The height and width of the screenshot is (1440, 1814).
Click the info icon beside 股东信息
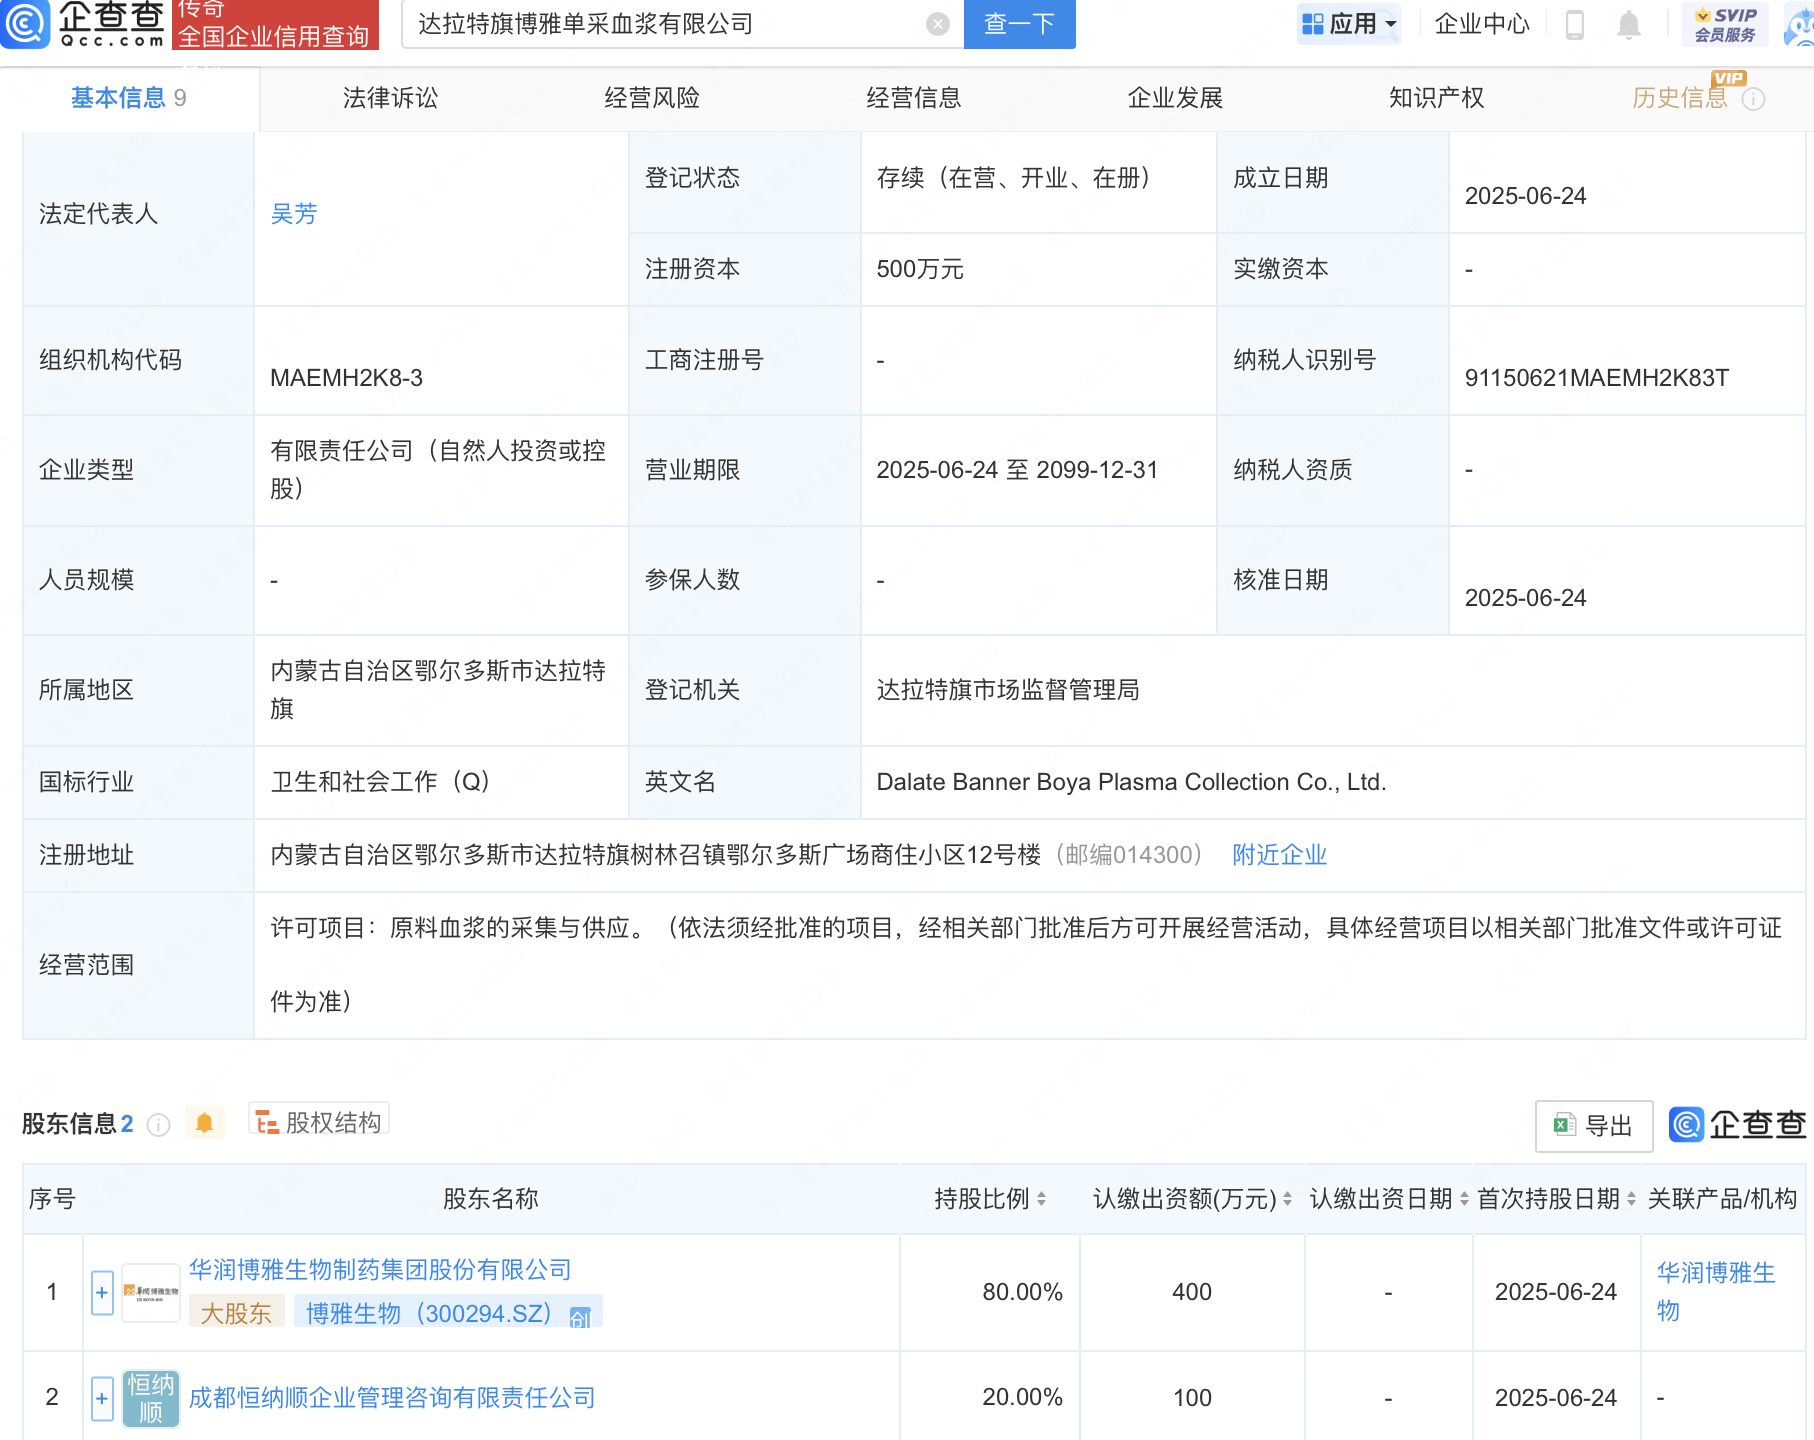coord(158,1125)
